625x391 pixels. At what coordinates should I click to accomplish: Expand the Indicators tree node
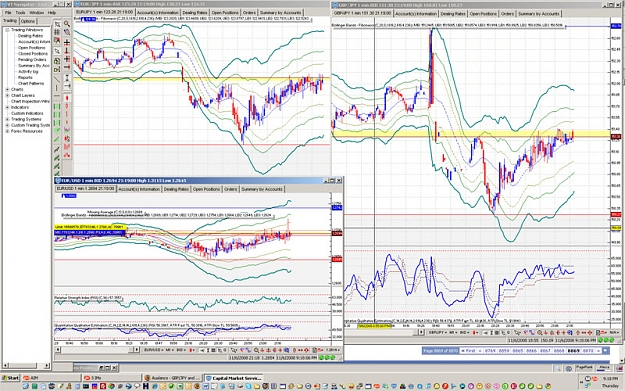7,107
